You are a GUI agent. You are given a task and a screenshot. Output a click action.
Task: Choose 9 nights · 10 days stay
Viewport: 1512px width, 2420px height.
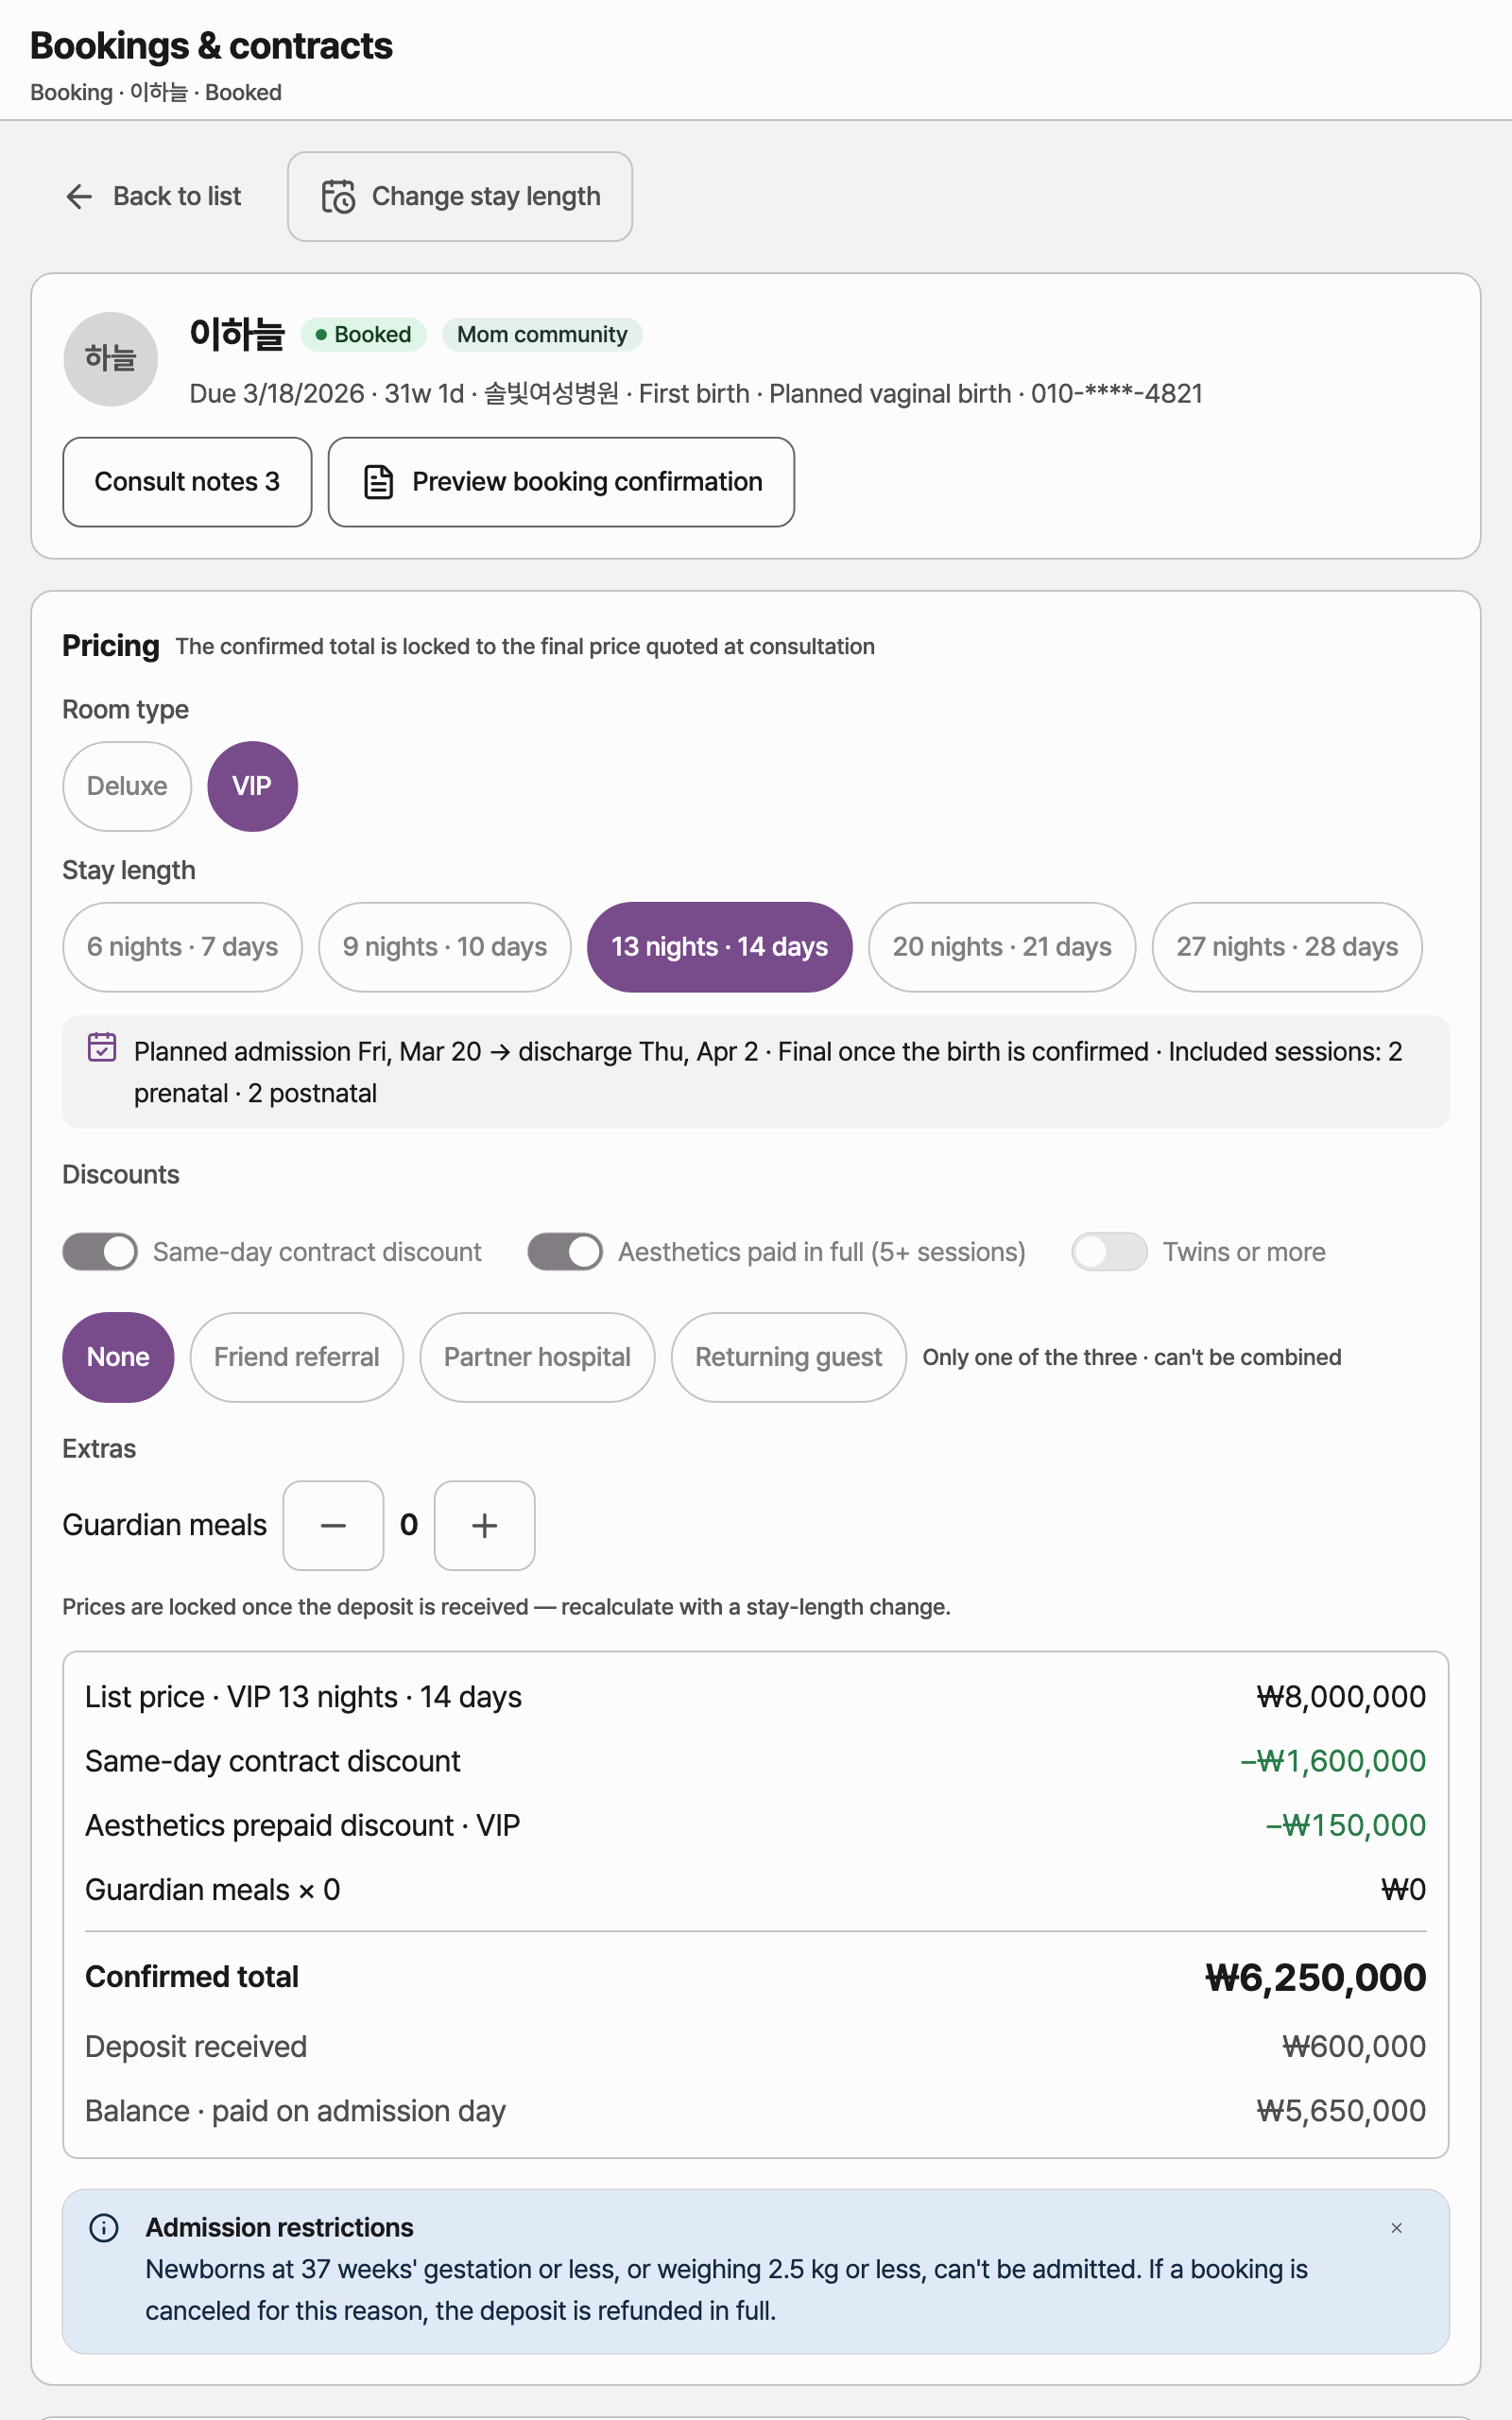coord(445,947)
